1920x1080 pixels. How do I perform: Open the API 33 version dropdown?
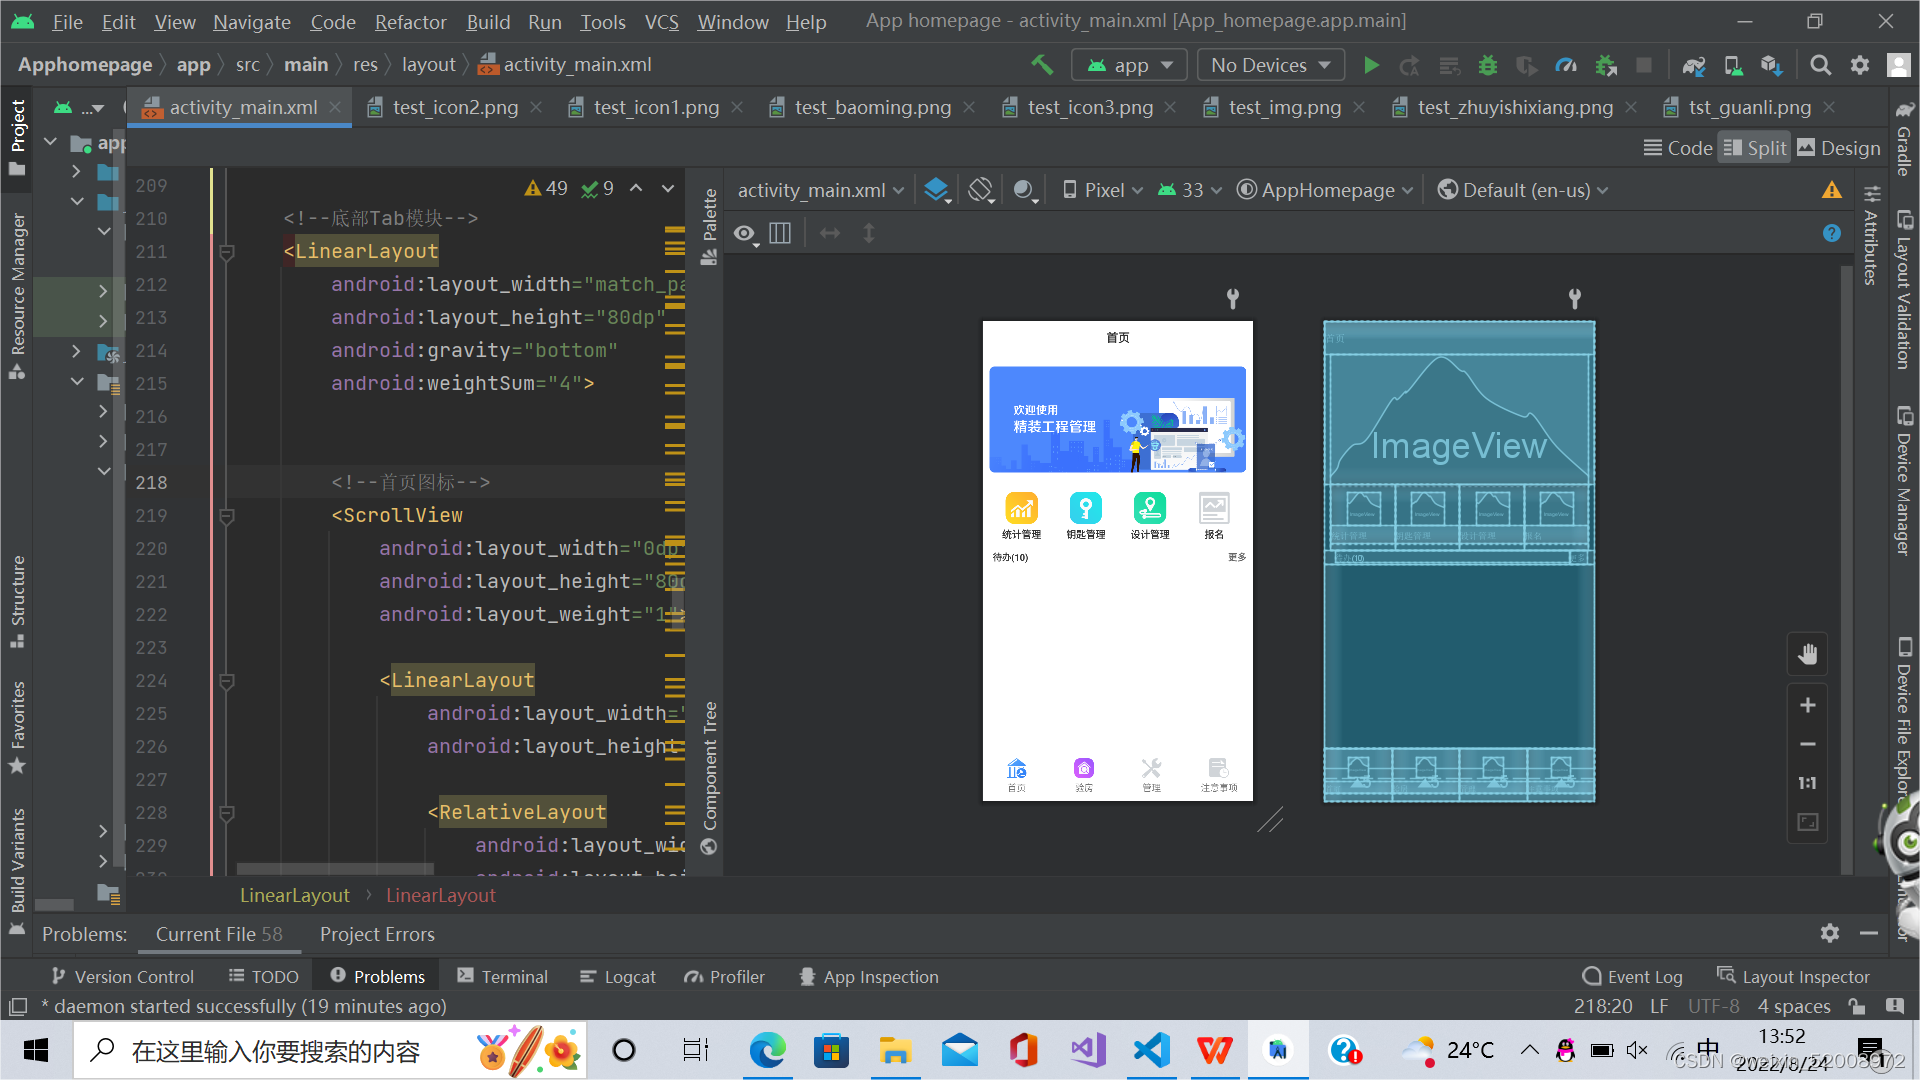pyautogui.click(x=1189, y=190)
